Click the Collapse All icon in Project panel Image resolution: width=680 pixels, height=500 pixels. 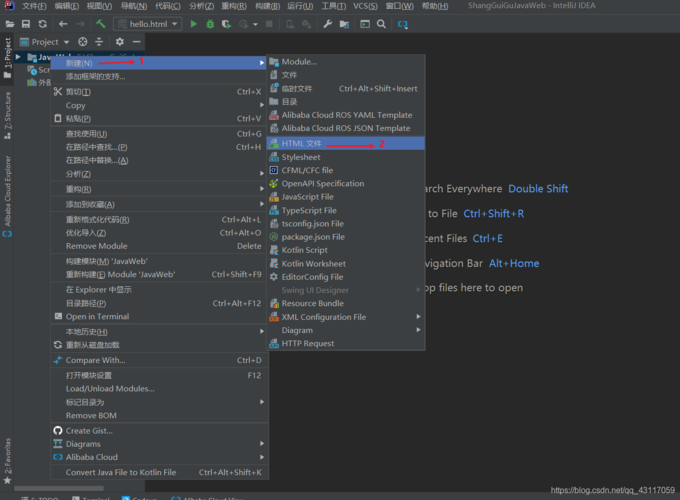[99, 42]
